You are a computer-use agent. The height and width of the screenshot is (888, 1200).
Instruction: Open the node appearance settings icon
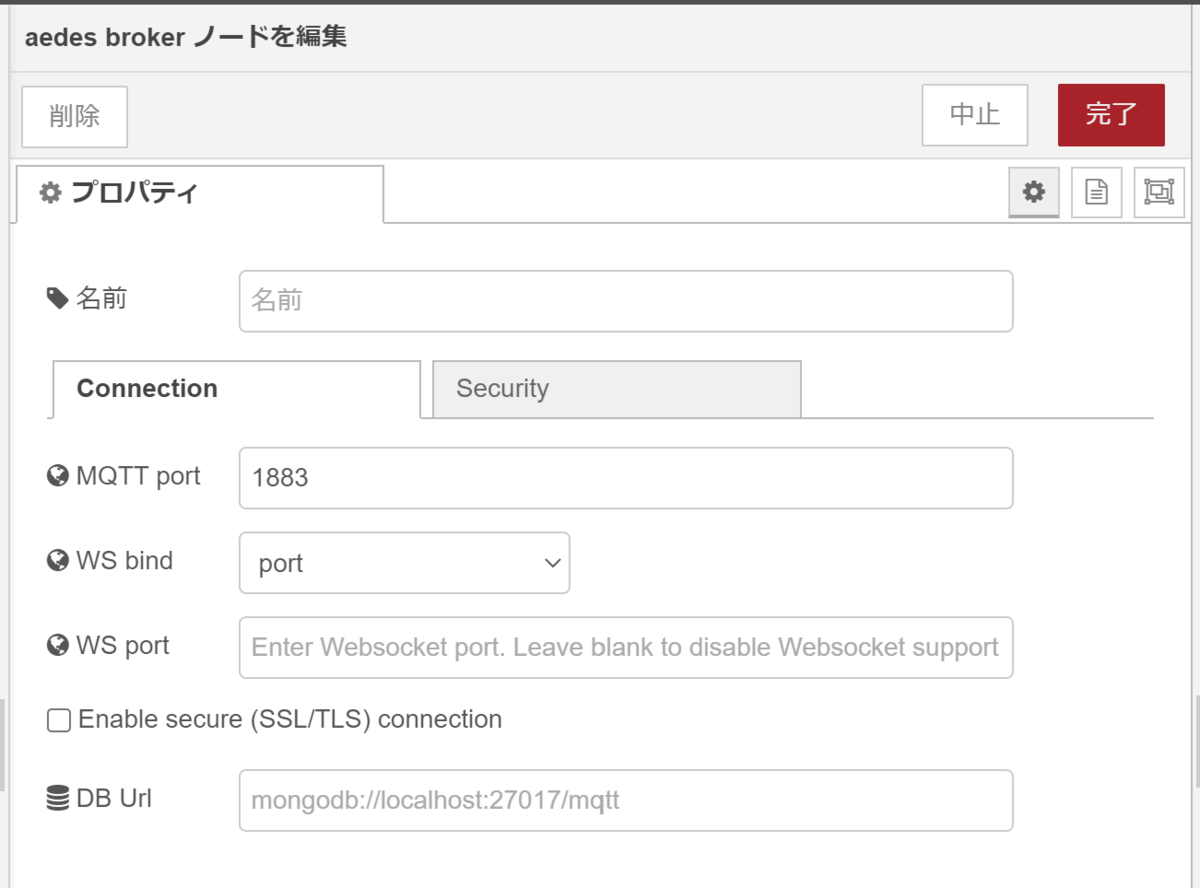pyautogui.click(x=1158, y=192)
